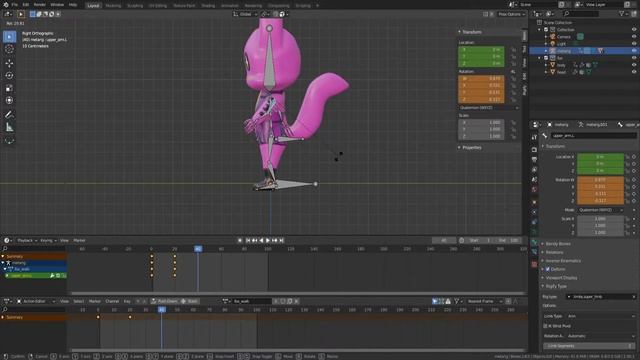Switch to the Sculpting workspace tab
The height and width of the screenshot is (360, 640).
[x=135, y=6]
